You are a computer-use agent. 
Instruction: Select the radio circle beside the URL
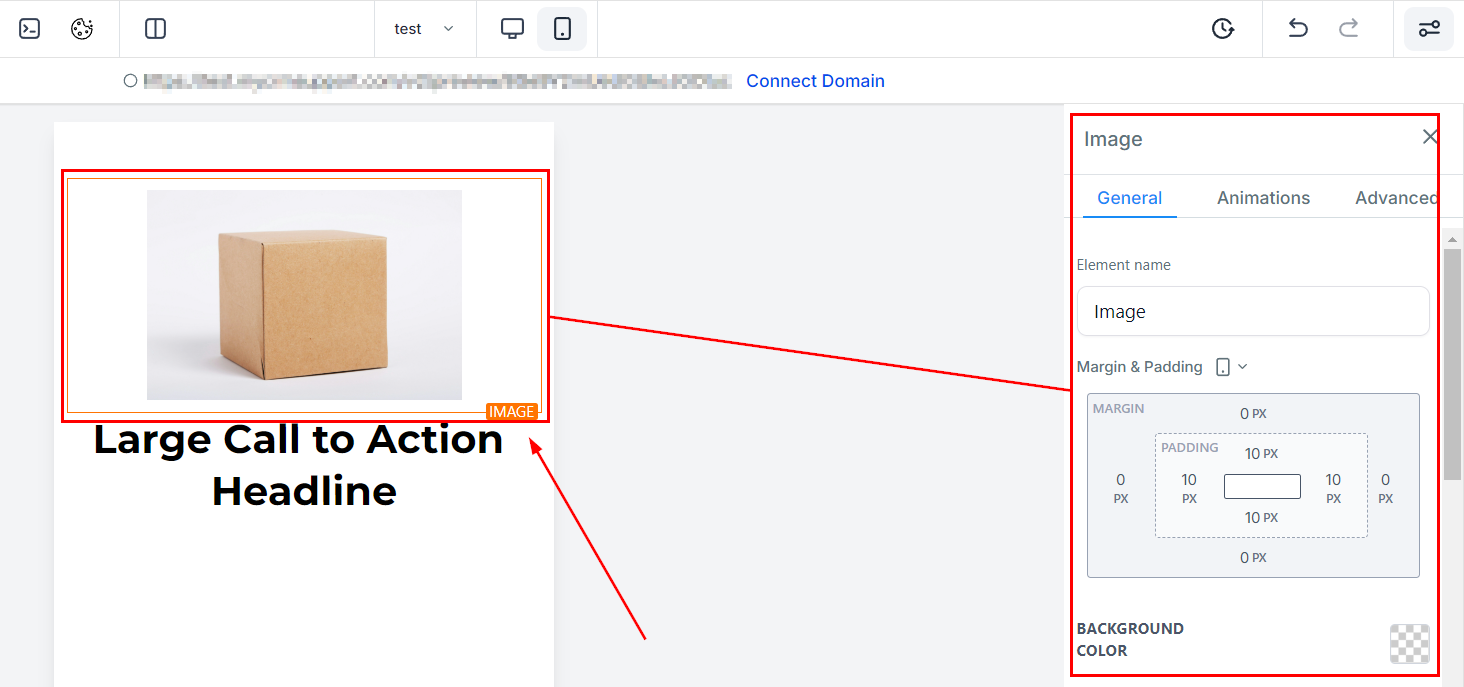[x=130, y=81]
